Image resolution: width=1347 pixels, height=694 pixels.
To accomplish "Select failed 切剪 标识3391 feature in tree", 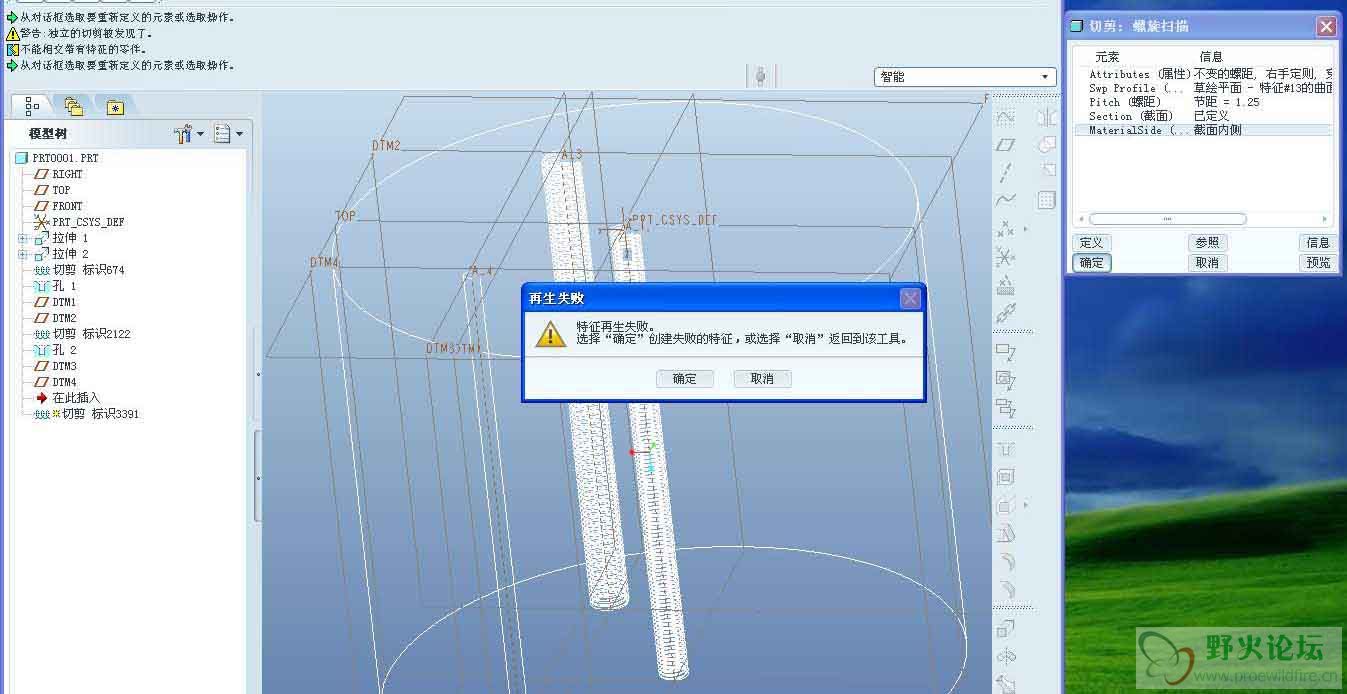I will pyautogui.click(x=87, y=414).
